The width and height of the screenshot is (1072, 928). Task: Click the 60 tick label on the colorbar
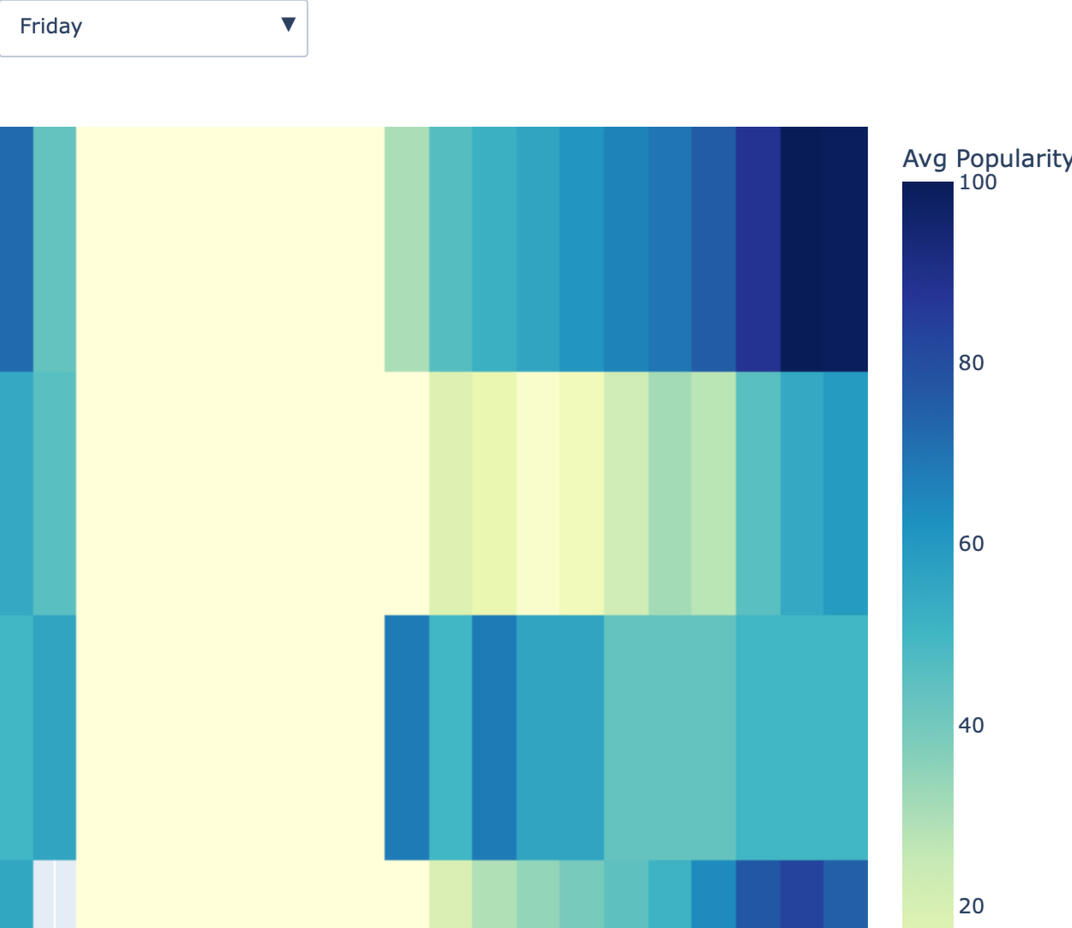point(971,544)
